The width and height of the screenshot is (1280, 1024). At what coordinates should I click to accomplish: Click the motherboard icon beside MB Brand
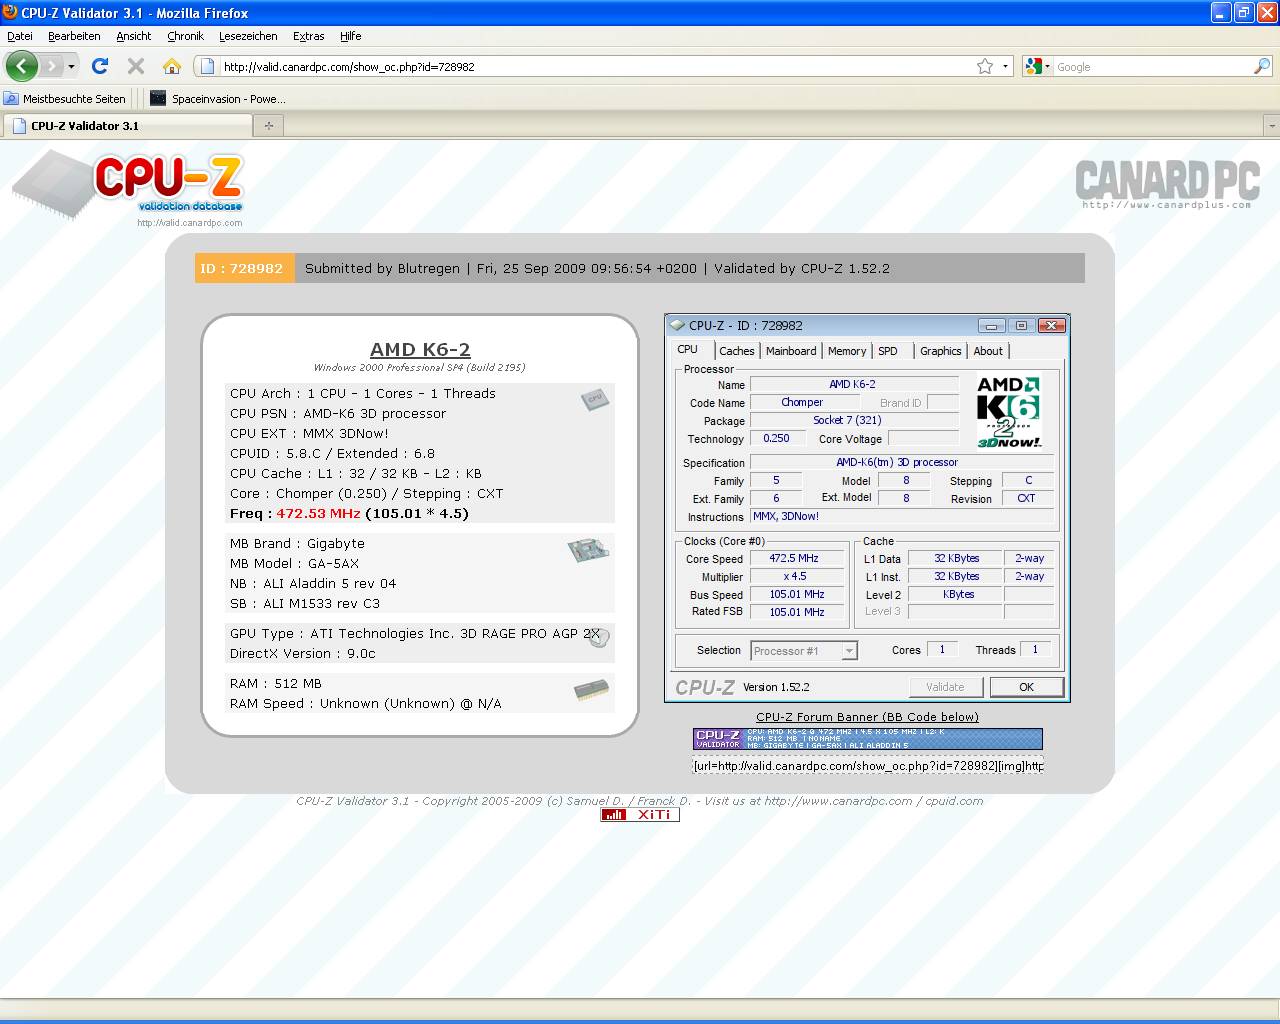(588, 548)
